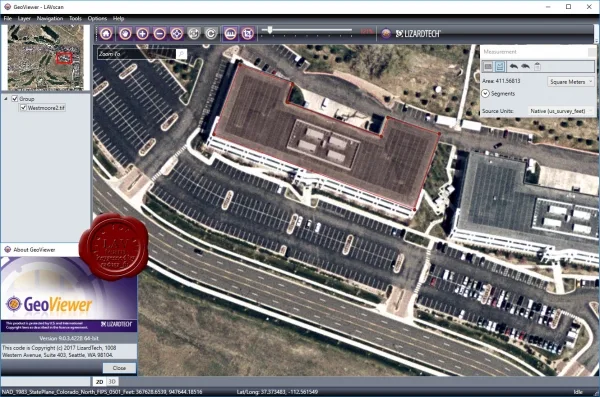Open the Layer menu
The width and height of the screenshot is (600, 397).
tap(24, 18)
